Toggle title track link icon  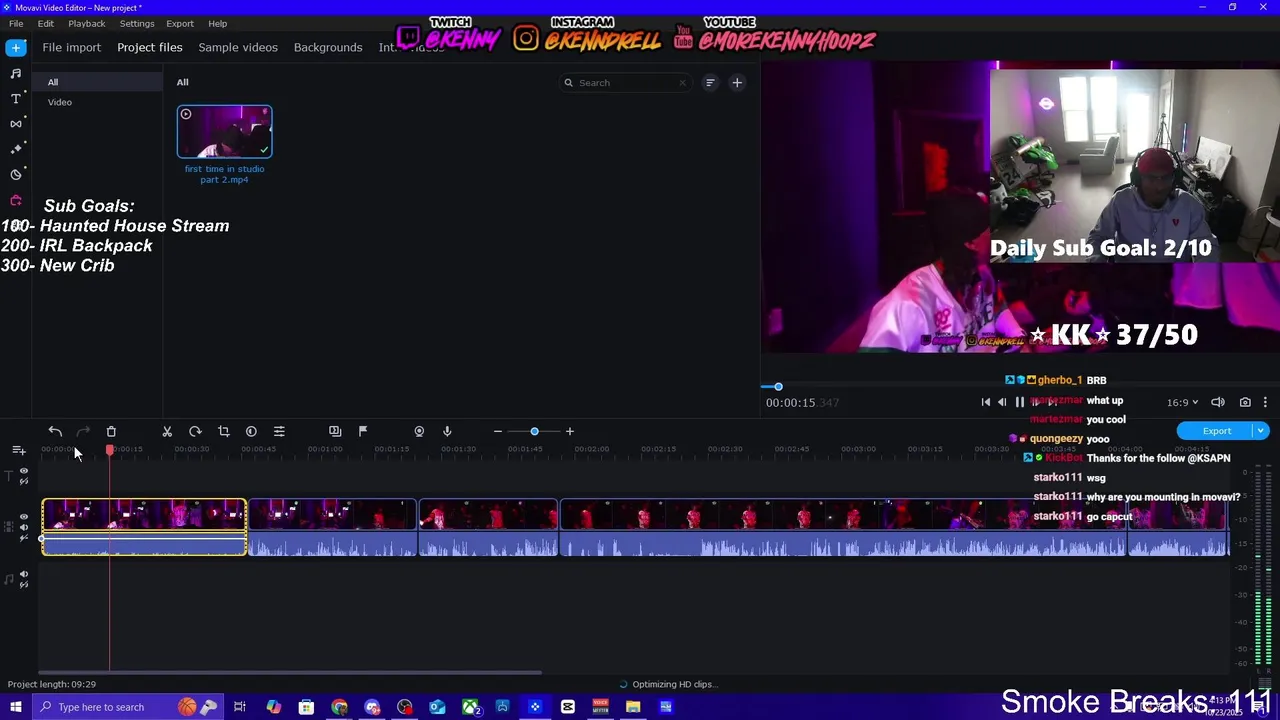[x=24, y=481]
